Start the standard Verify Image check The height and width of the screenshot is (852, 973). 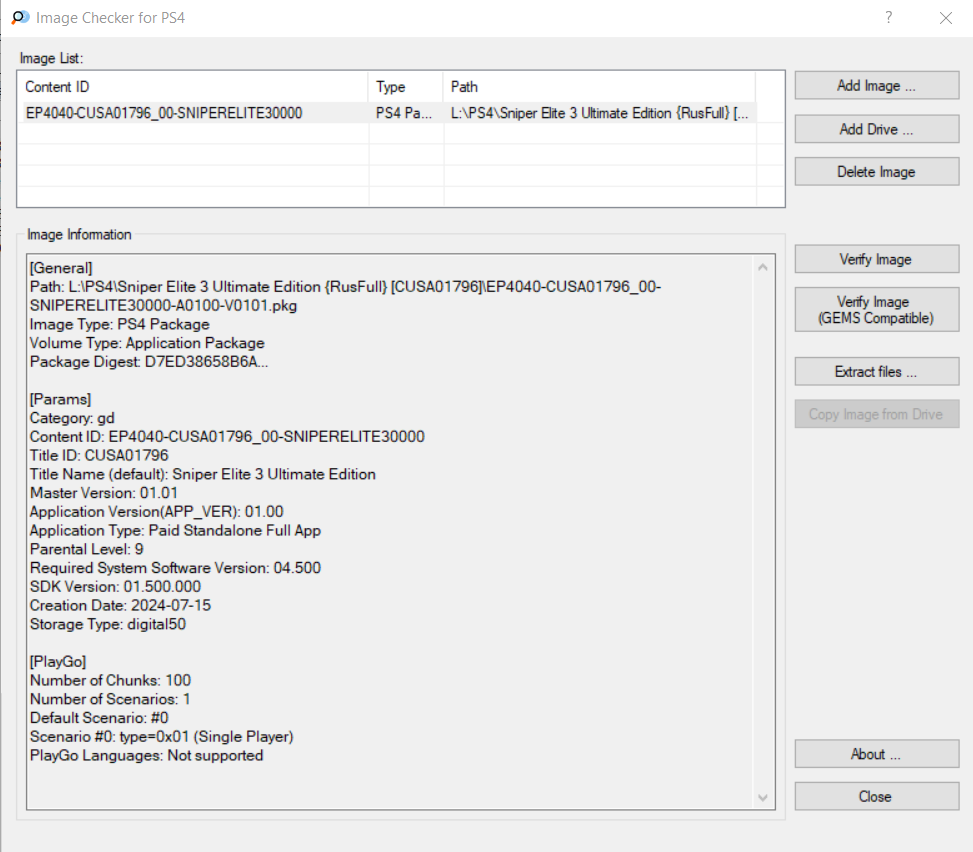(x=876, y=259)
